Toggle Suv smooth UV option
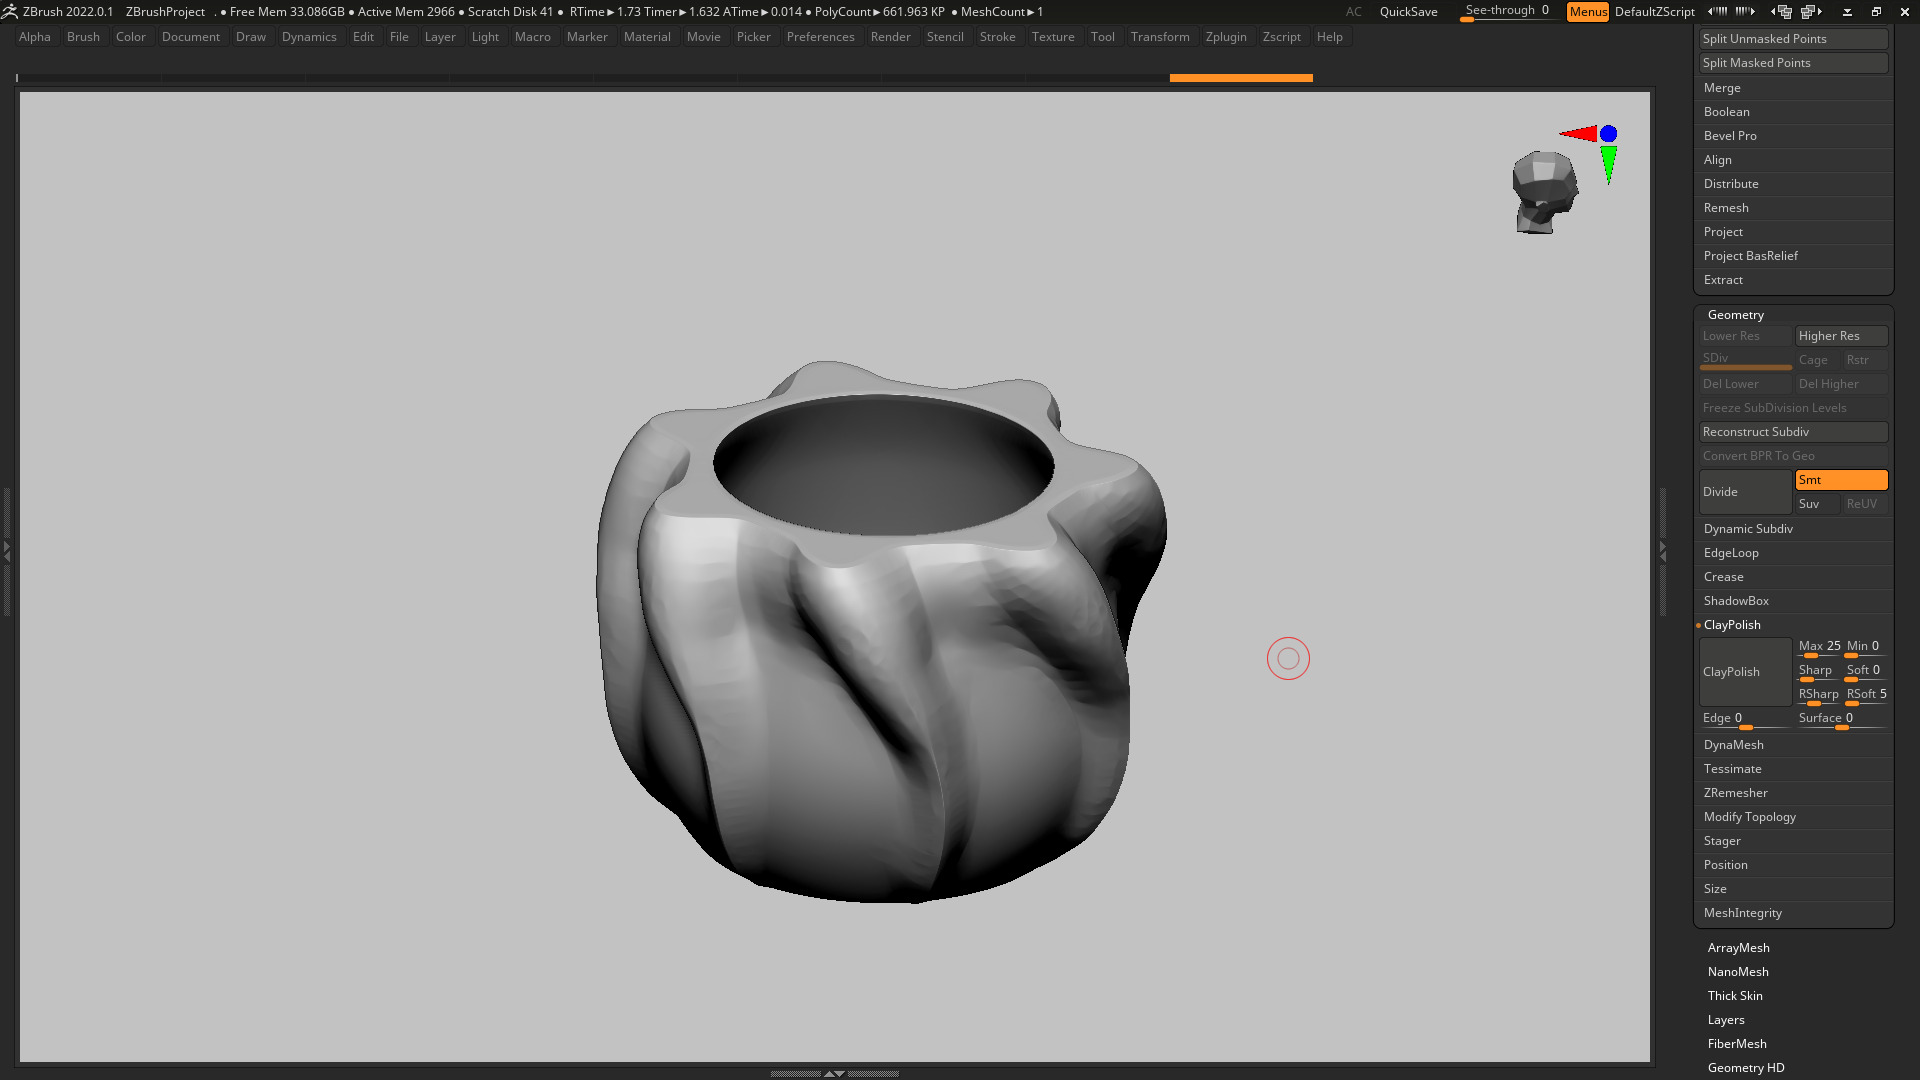 [1817, 504]
